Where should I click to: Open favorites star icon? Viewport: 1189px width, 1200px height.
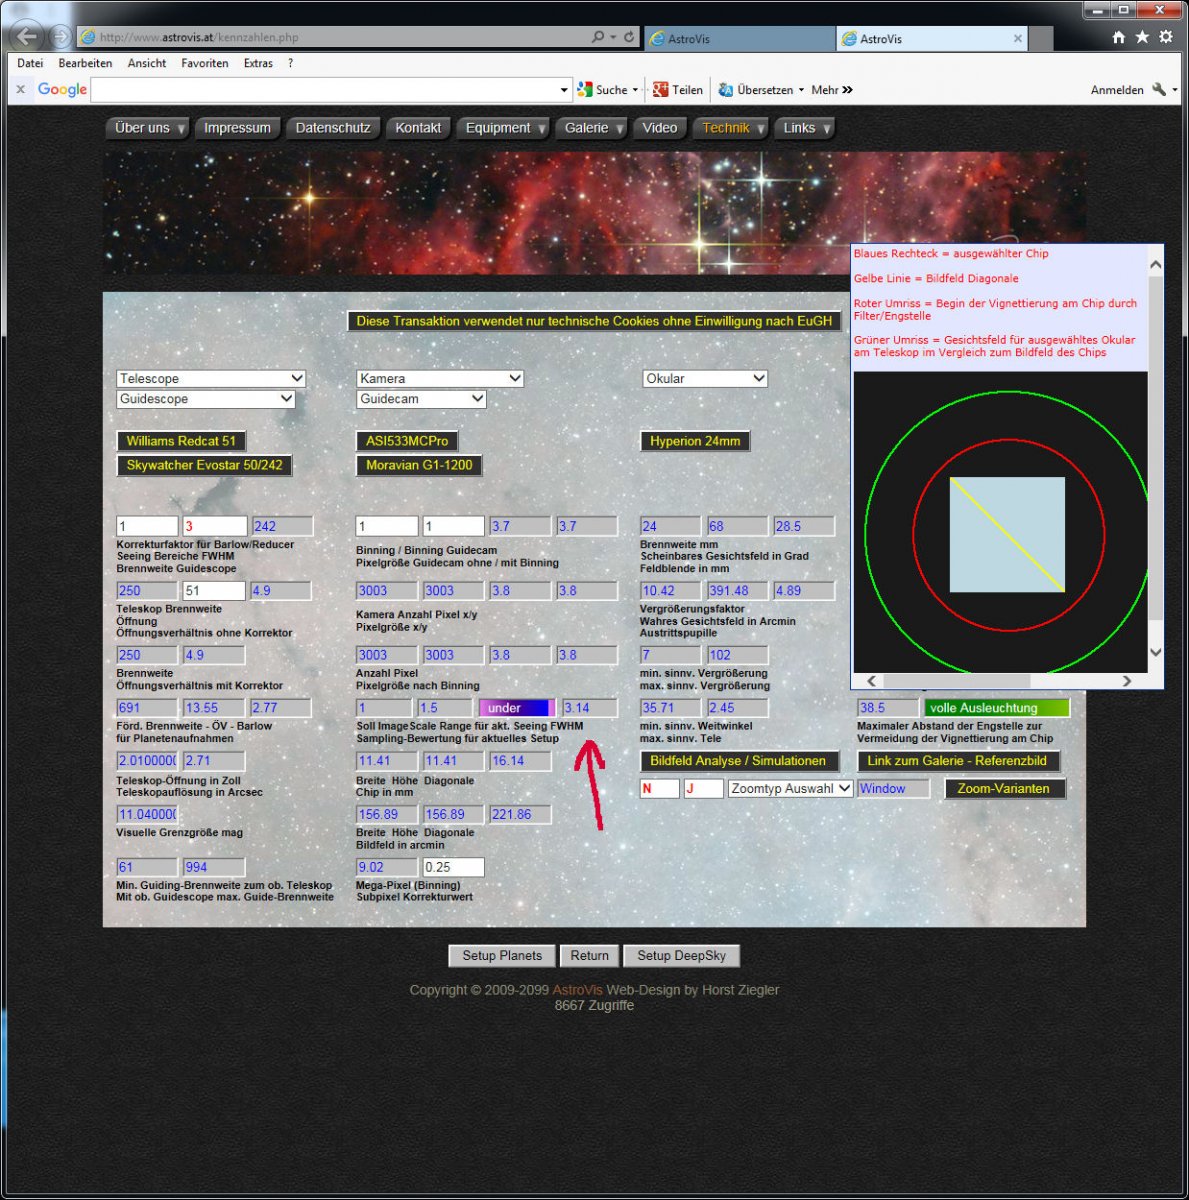tap(1142, 37)
